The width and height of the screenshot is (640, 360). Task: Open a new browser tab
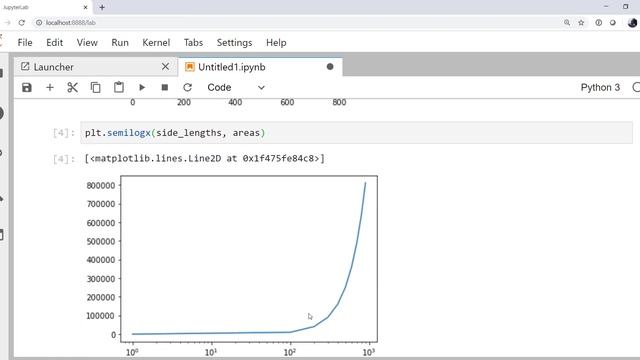102,7
